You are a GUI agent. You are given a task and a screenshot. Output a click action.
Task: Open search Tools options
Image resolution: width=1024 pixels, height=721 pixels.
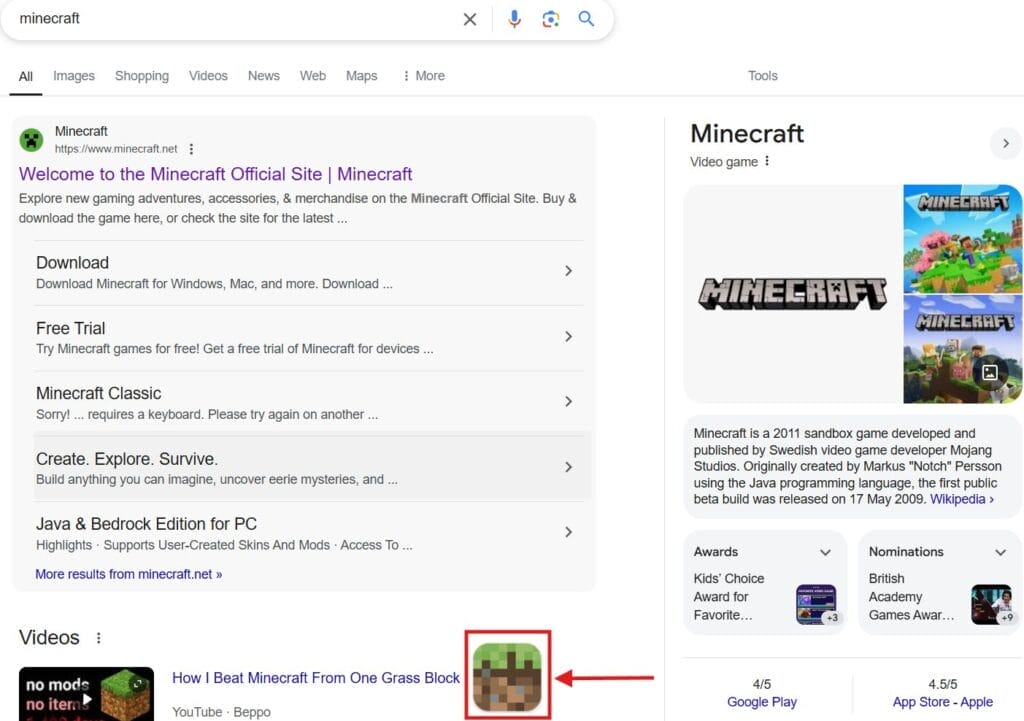point(762,76)
